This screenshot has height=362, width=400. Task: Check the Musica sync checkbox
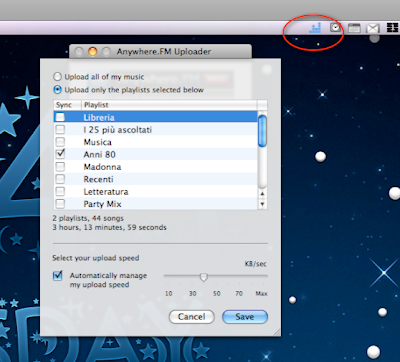60,142
